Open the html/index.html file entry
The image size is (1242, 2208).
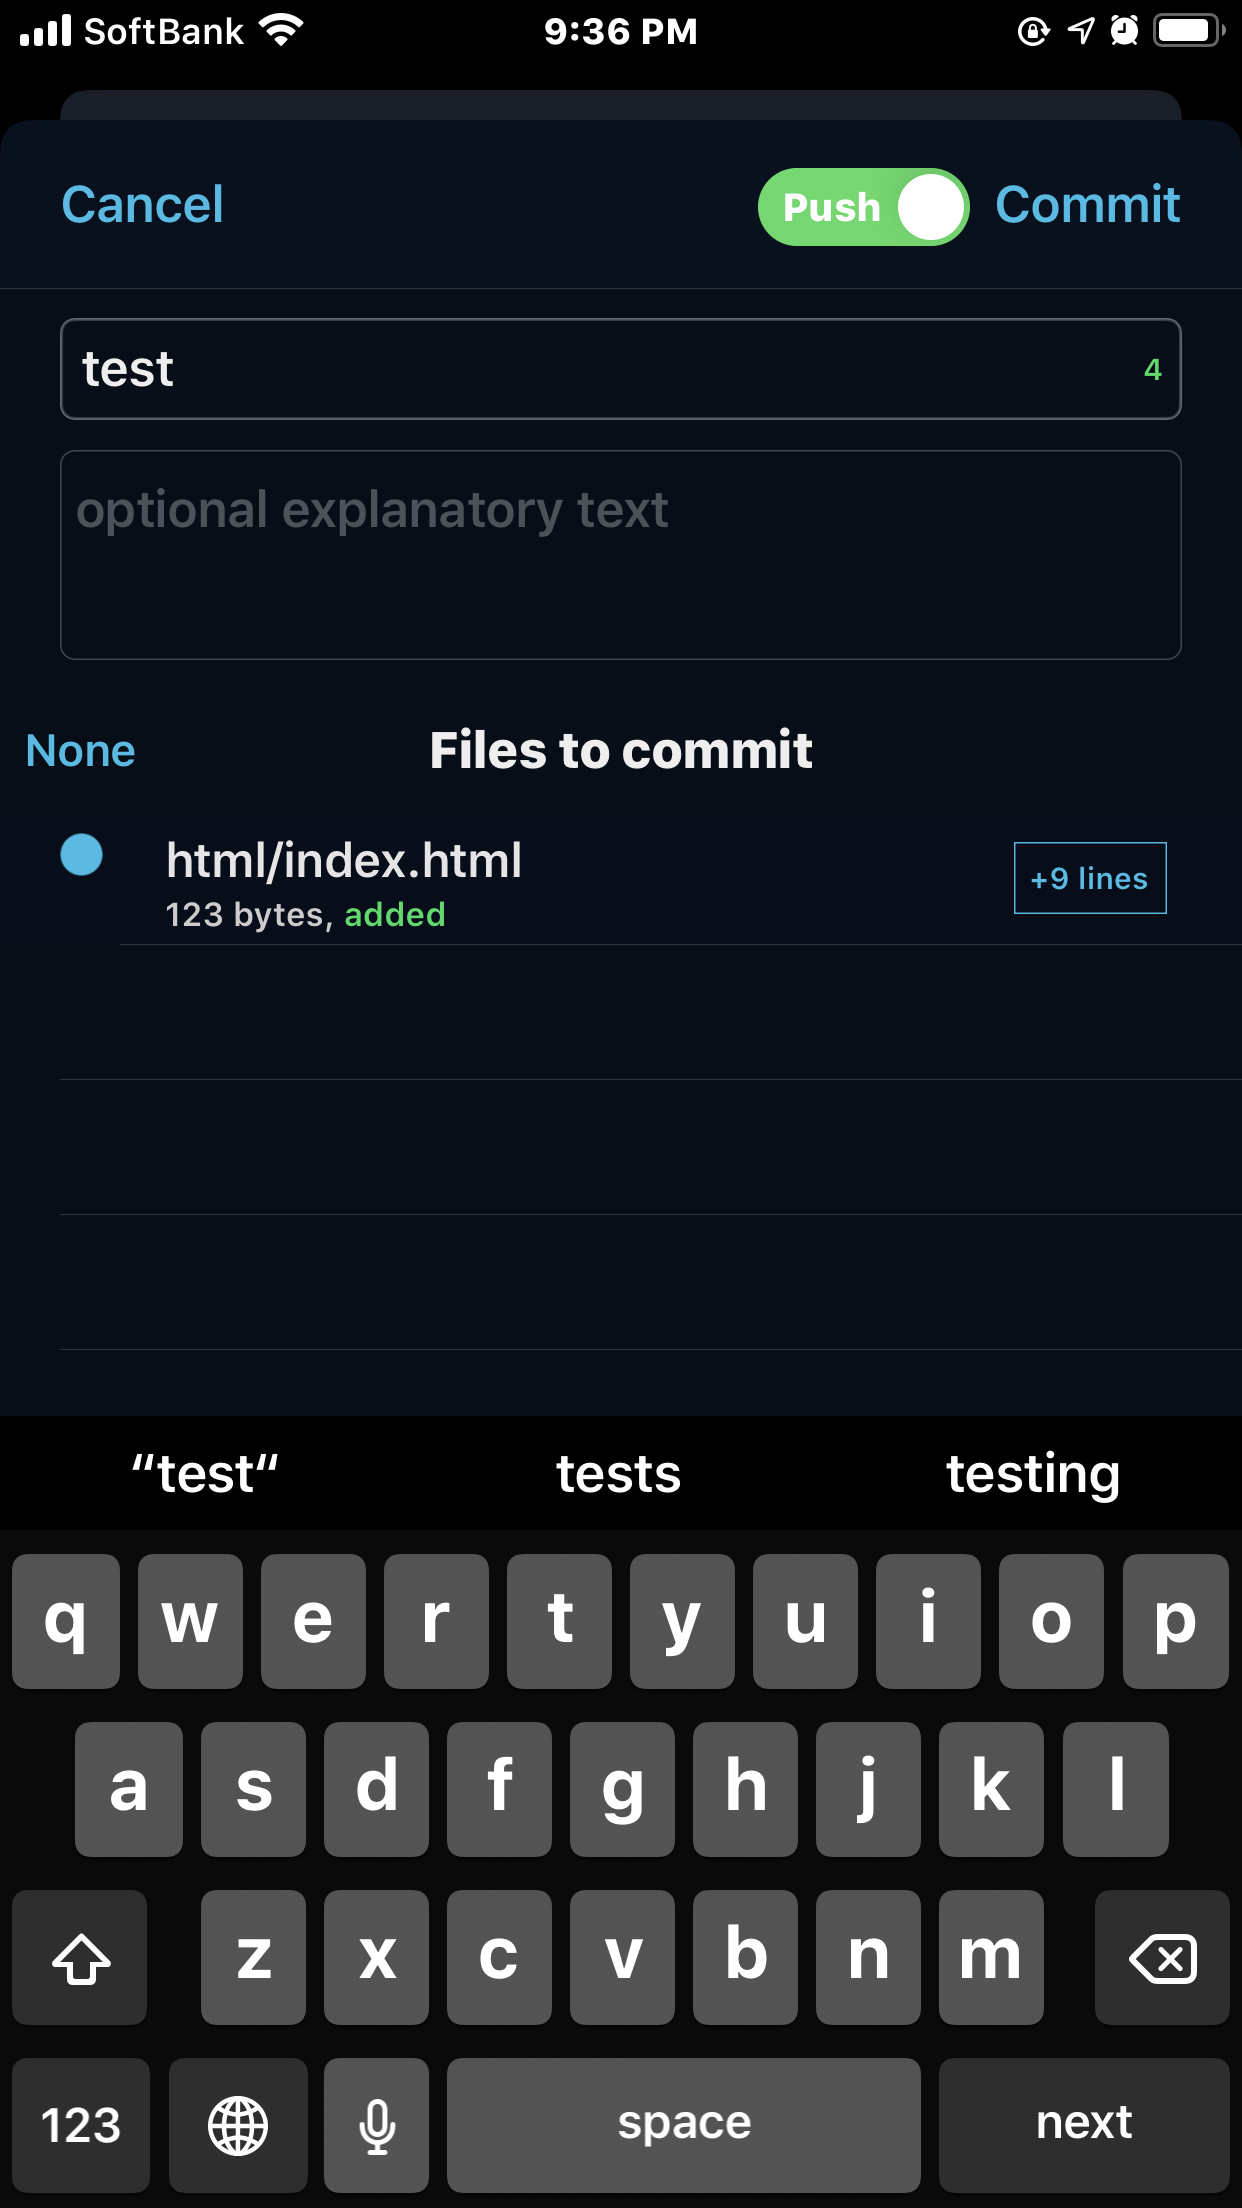tap(344, 860)
